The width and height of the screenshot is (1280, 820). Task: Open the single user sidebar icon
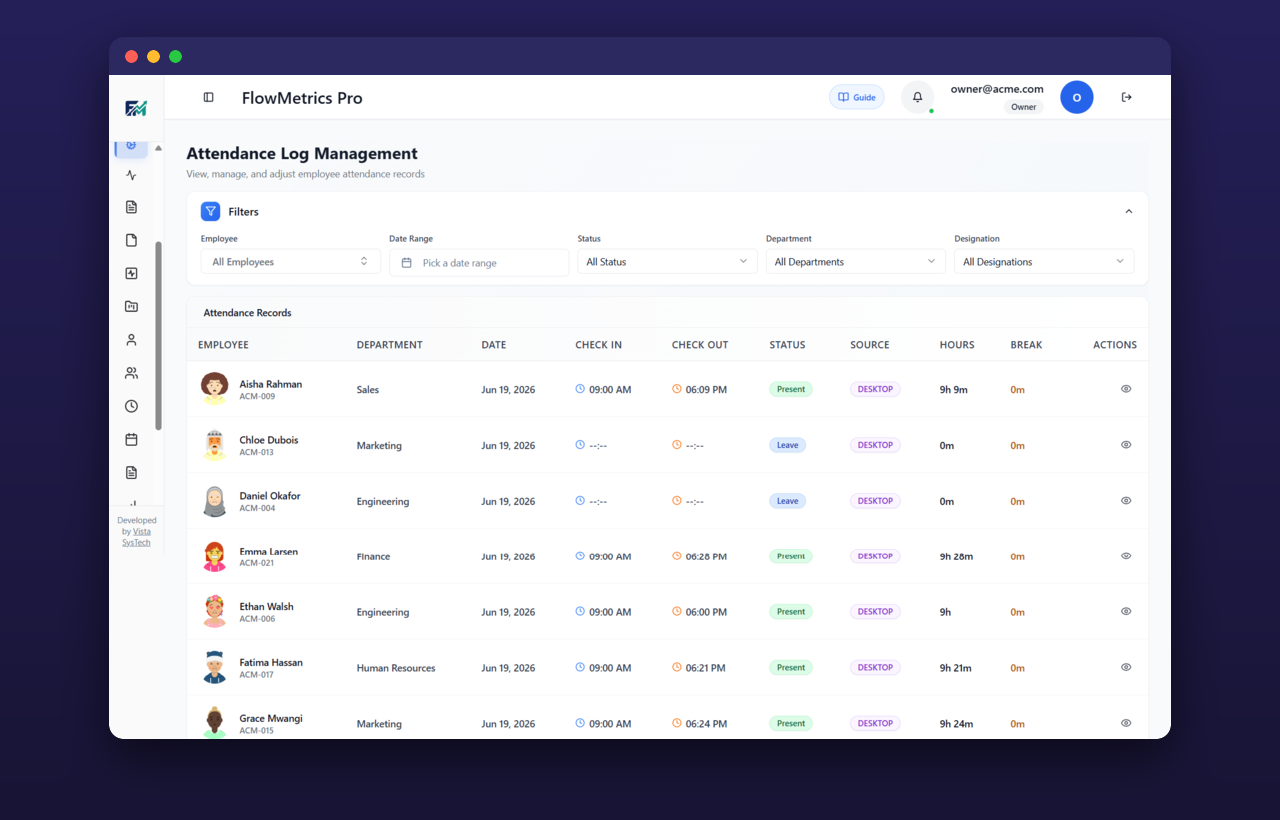(131, 340)
